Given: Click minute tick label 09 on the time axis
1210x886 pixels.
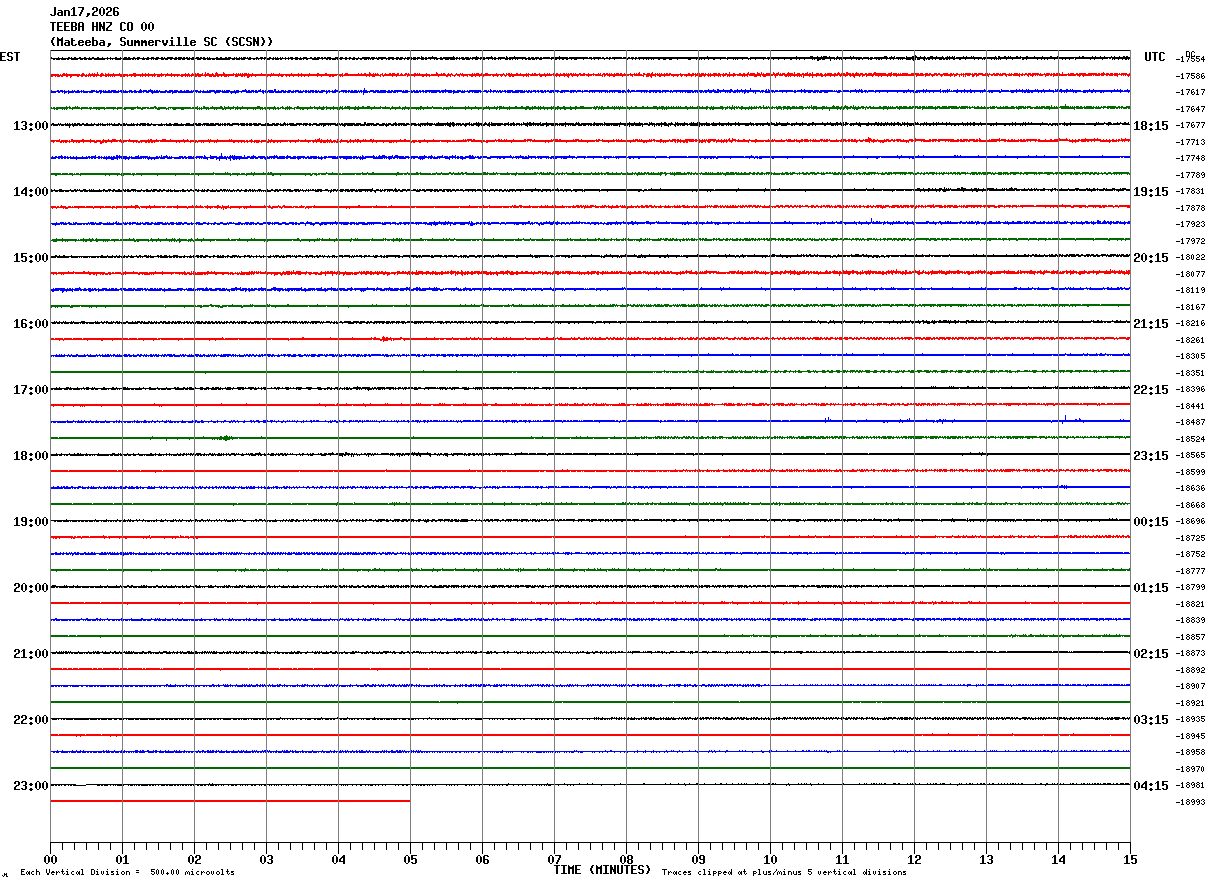Looking at the screenshot, I should pyautogui.click(x=698, y=860).
